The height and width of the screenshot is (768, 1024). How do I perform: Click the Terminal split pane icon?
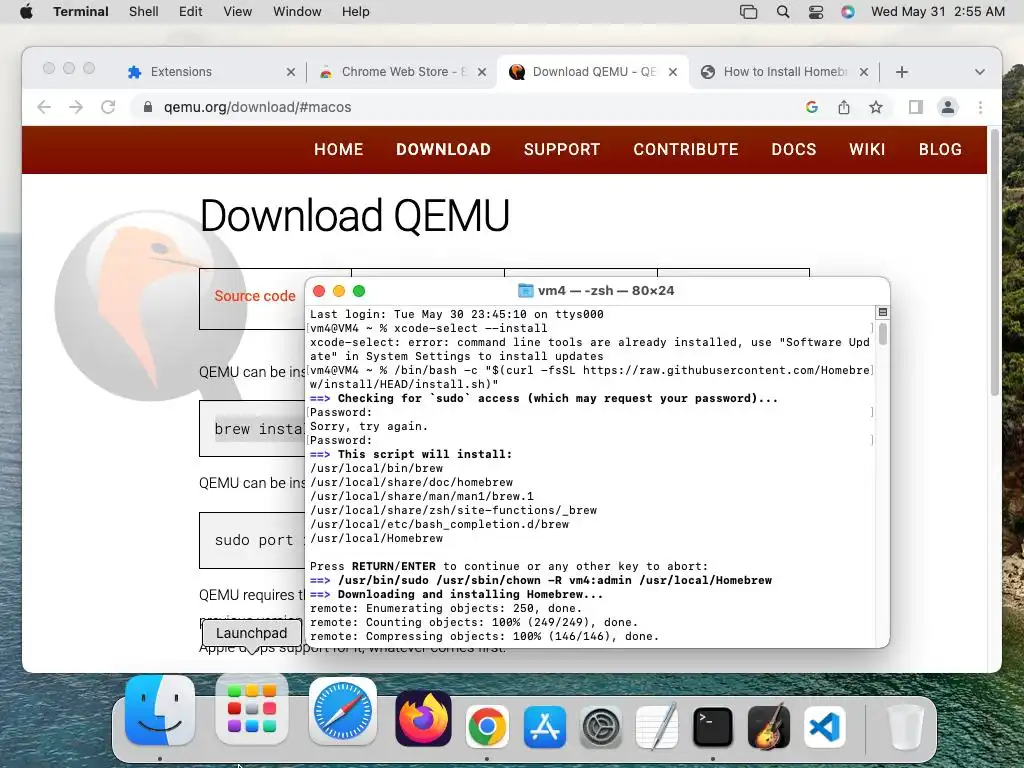coord(882,313)
